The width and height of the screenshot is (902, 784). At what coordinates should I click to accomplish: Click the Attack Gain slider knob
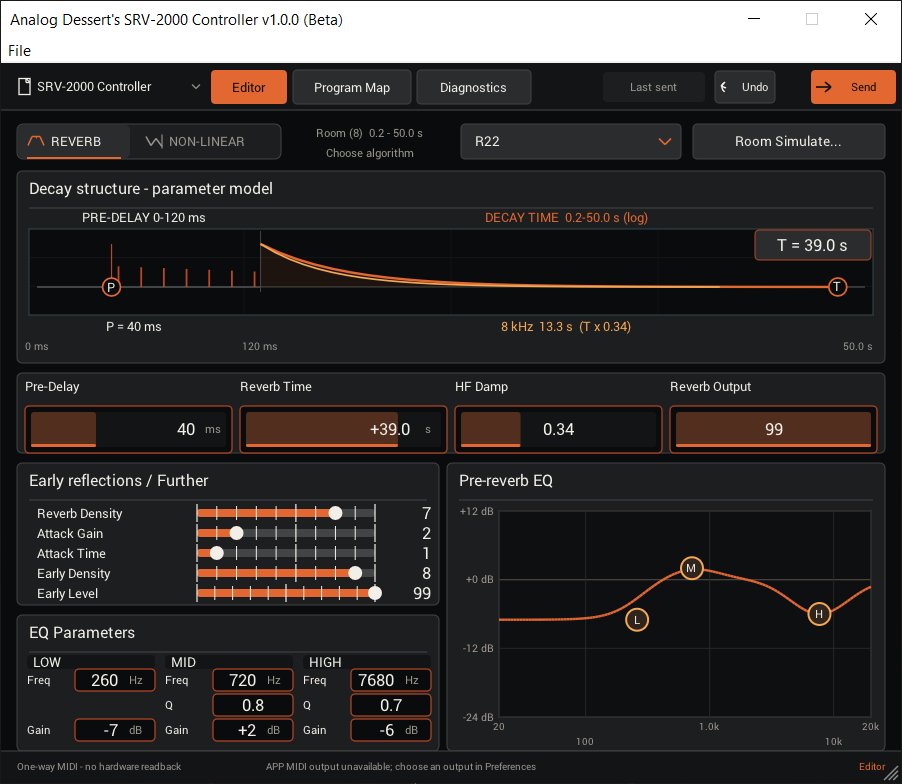[236, 533]
